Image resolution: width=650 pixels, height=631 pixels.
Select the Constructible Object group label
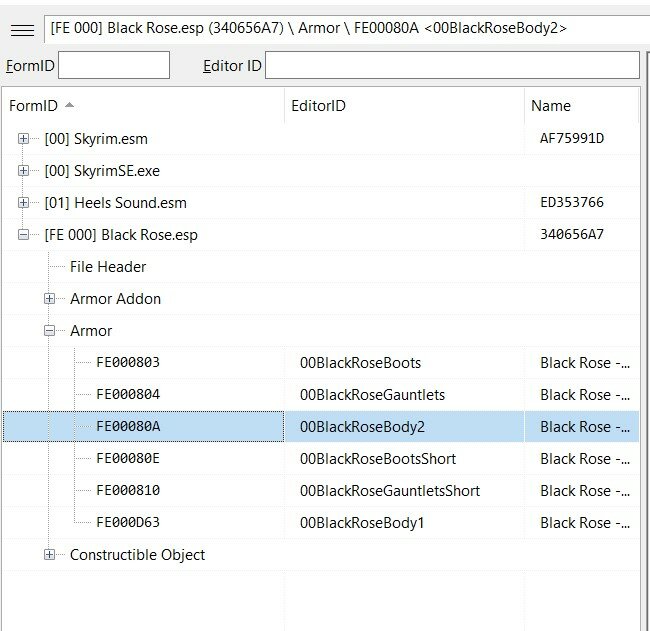point(137,555)
